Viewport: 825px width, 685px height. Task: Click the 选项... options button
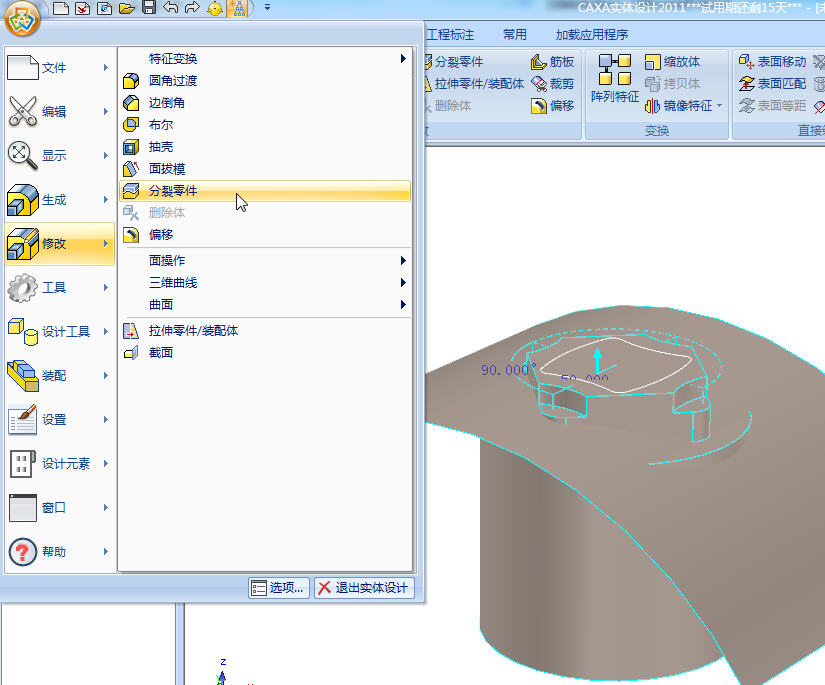(278, 588)
